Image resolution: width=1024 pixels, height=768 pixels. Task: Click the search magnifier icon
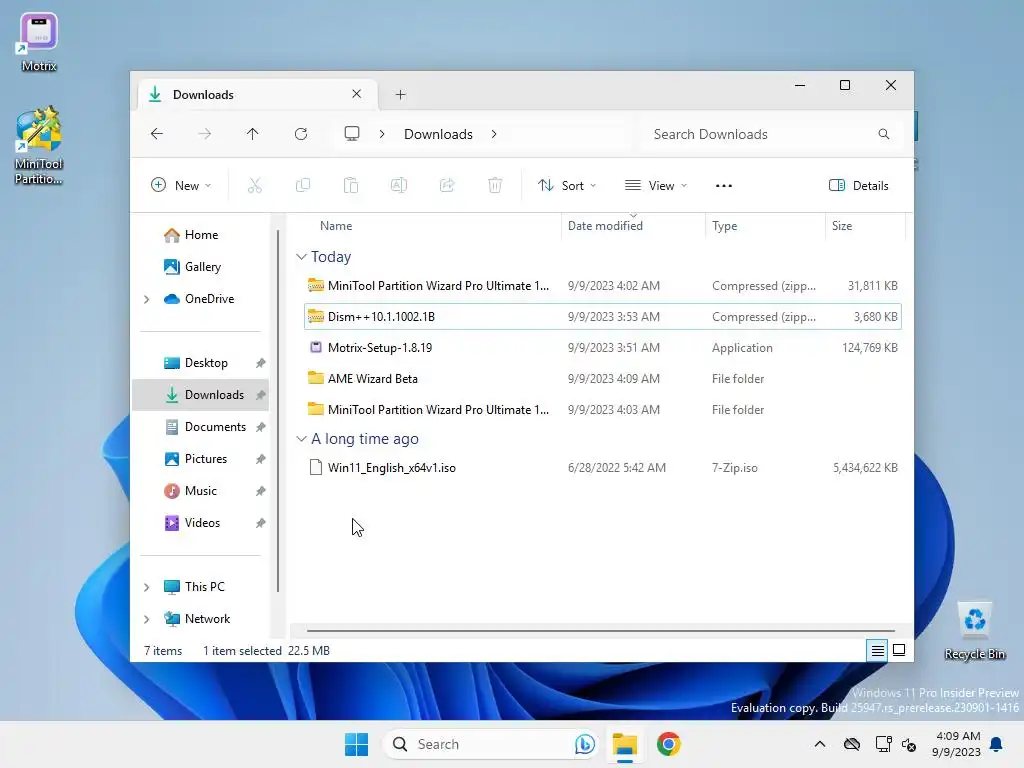pyautogui.click(x=884, y=134)
